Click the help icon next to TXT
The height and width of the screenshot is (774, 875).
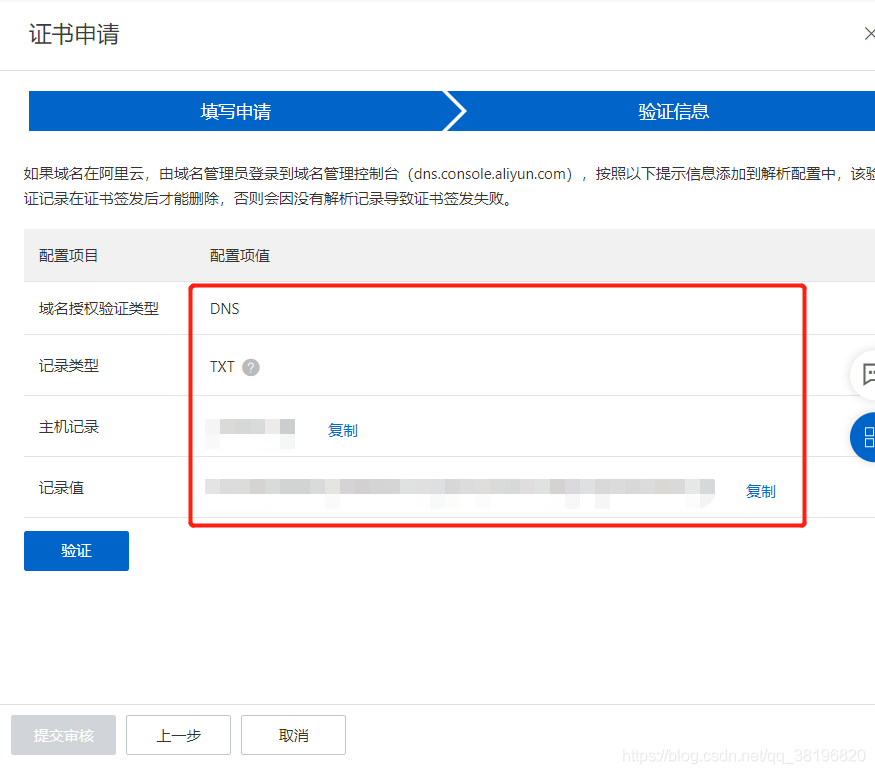coord(251,367)
